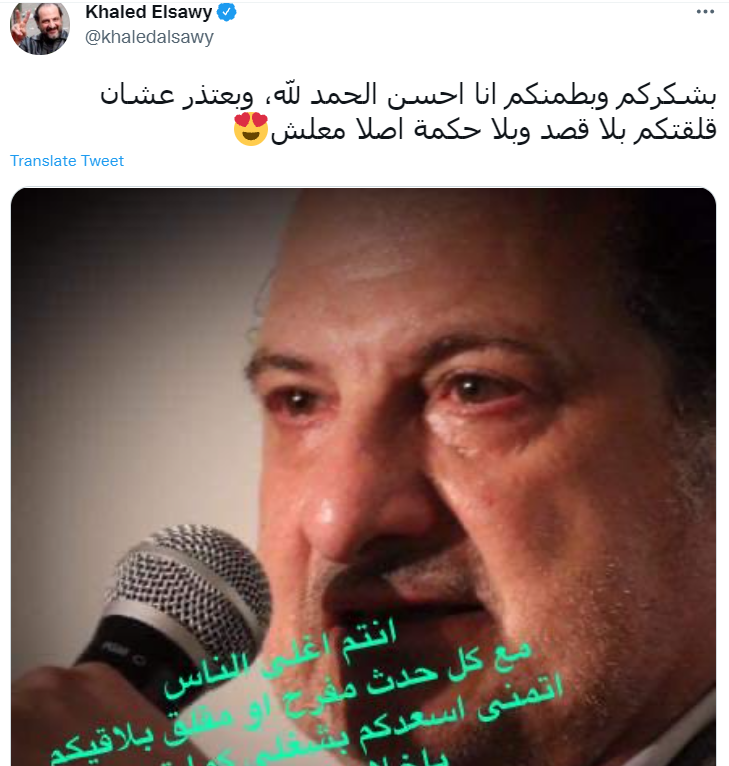Open the attached tweet photo
This screenshot has height=766, width=729.
[x=364, y=477]
